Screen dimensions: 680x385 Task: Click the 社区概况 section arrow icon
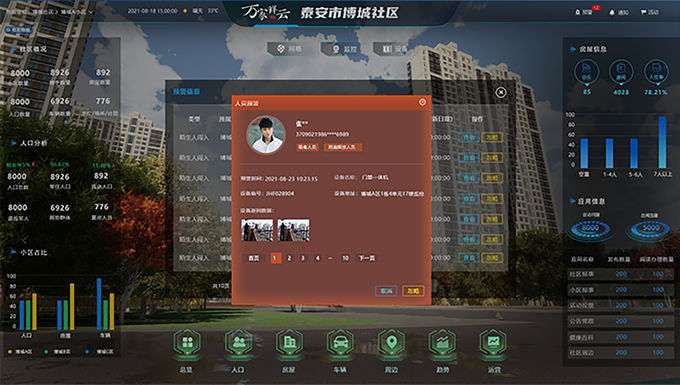[13, 49]
